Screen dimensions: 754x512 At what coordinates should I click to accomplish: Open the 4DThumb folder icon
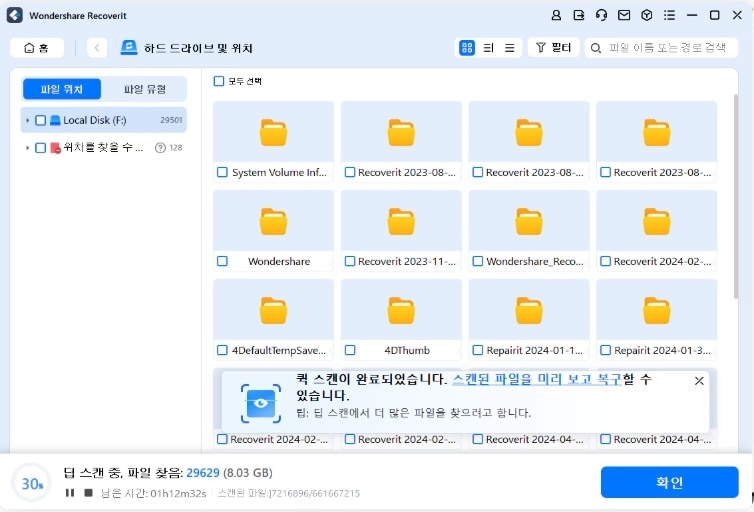[x=401, y=311]
